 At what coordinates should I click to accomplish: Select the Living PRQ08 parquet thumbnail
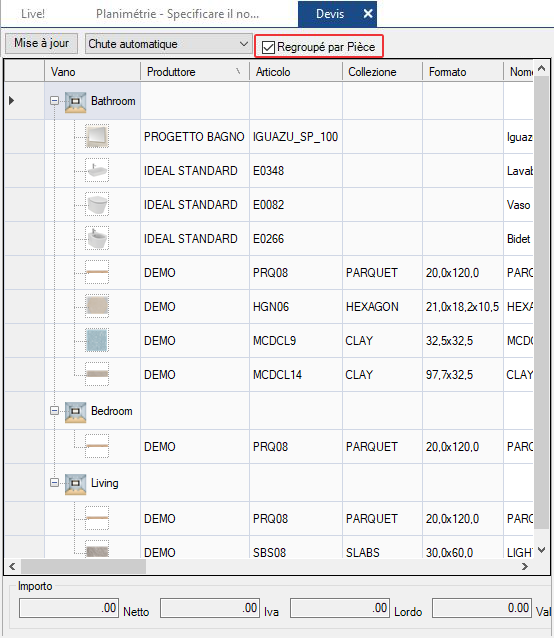97,518
